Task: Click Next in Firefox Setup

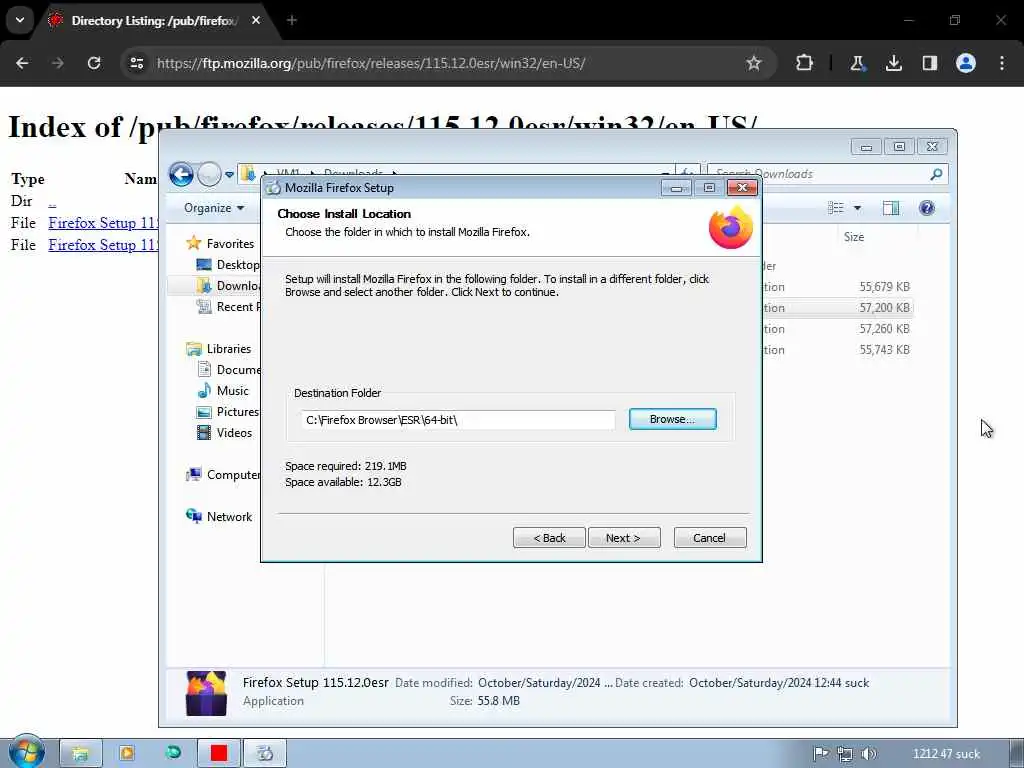Action: point(624,537)
